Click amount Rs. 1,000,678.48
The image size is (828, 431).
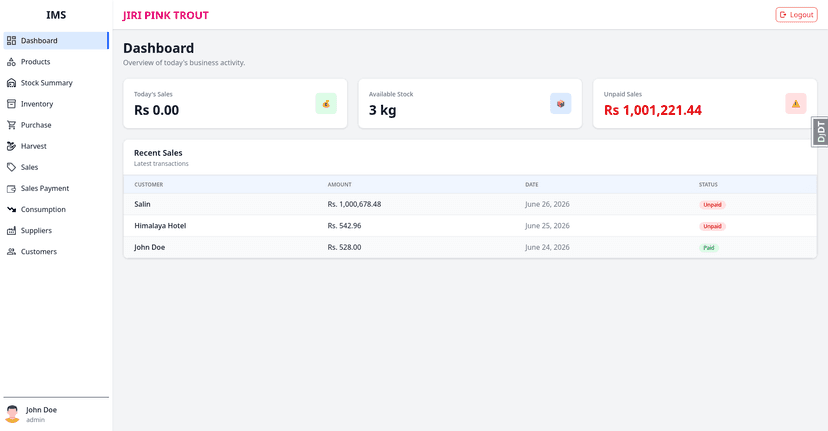354,204
